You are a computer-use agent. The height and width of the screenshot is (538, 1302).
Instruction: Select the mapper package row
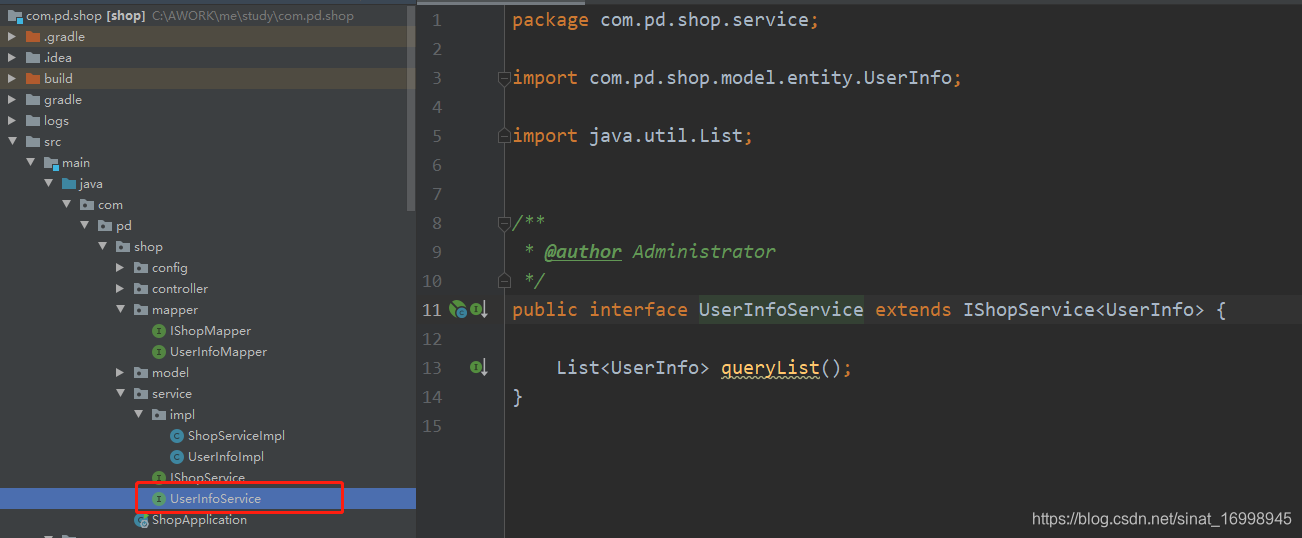tap(208, 310)
